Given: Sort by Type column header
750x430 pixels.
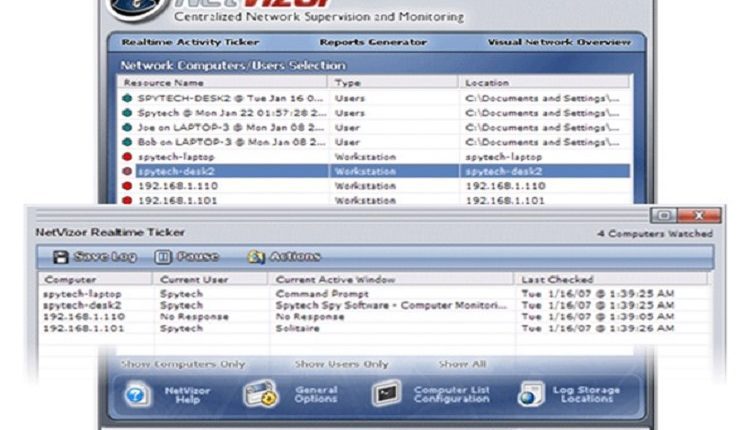Looking at the screenshot, I should (x=393, y=83).
